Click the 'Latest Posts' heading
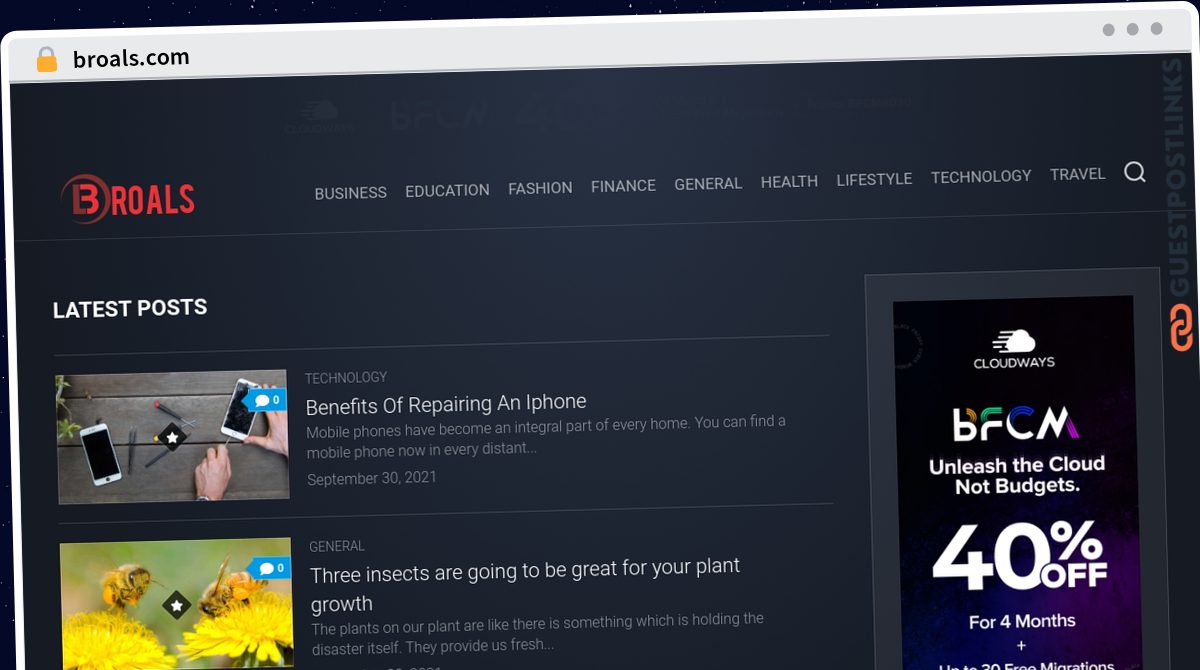Image resolution: width=1200 pixels, height=670 pixels. point(130,309)
